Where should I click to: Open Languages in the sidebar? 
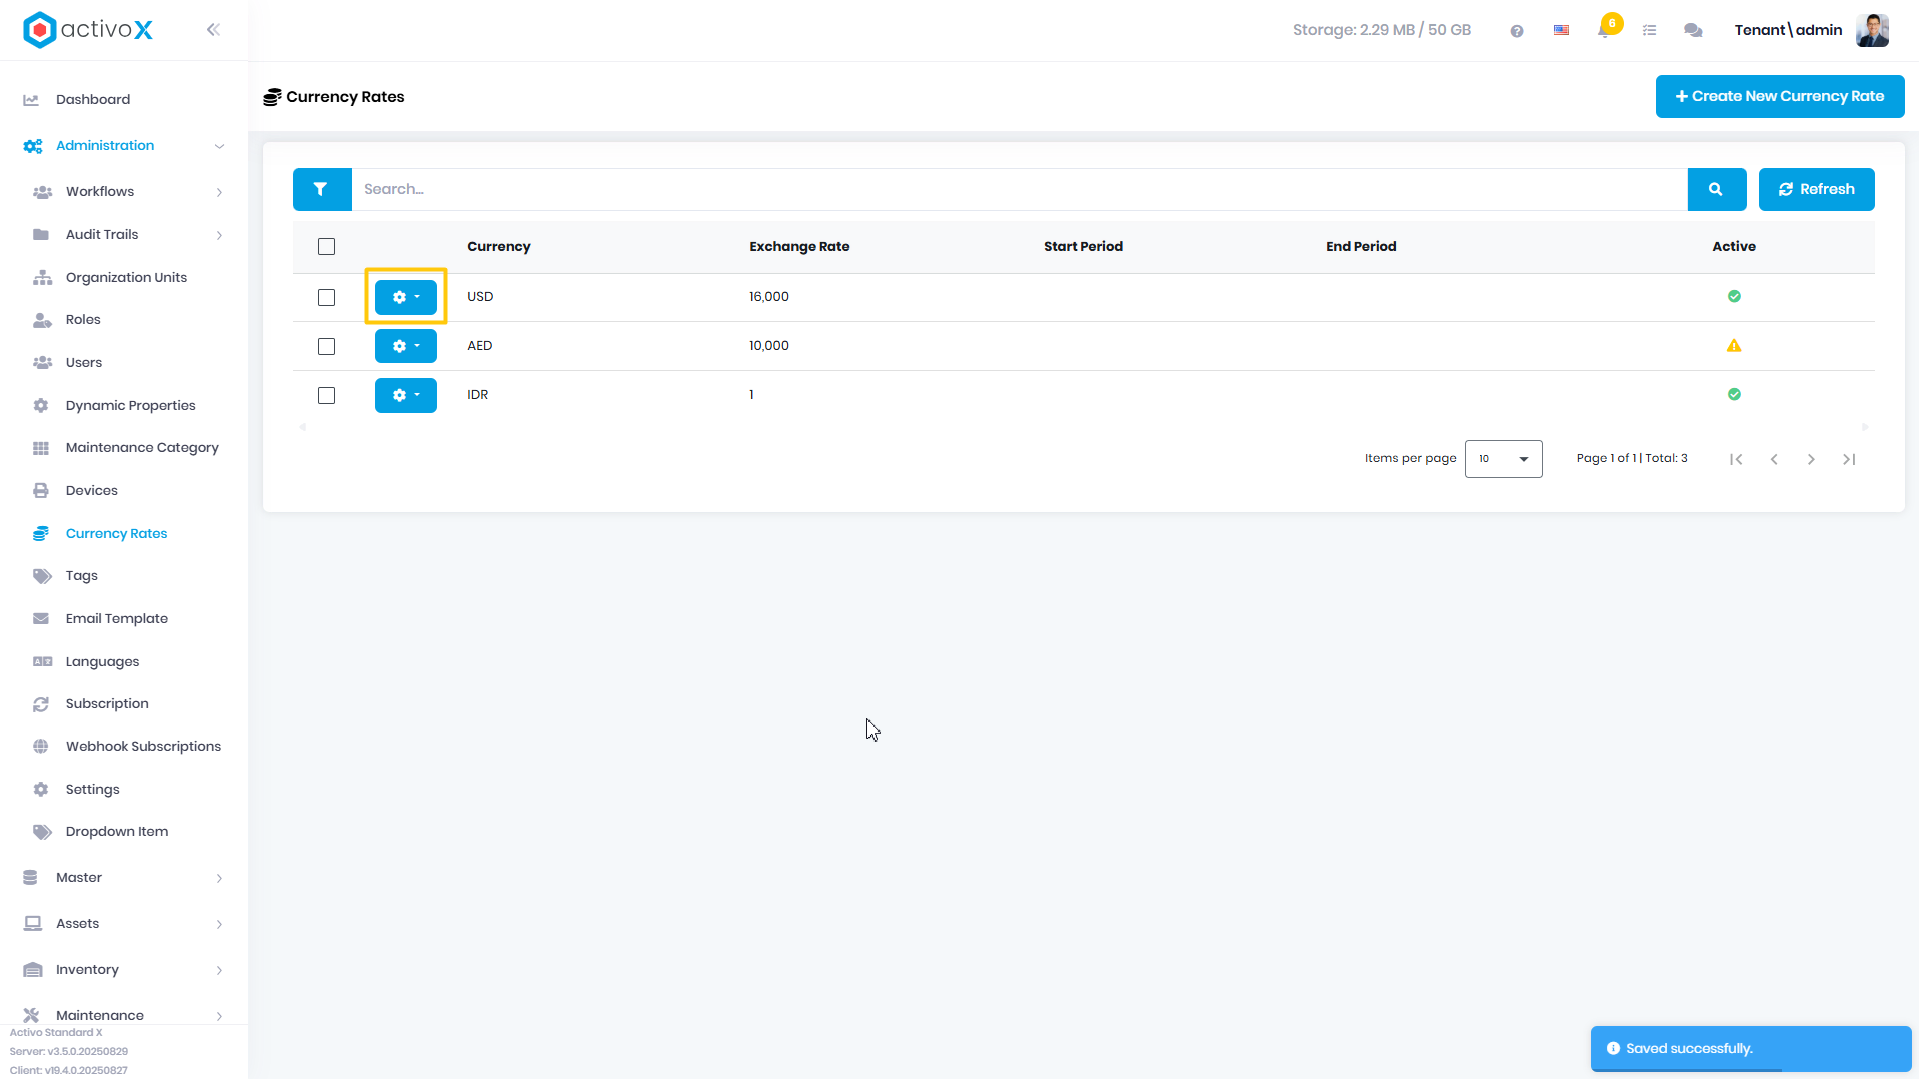(102, 662)
